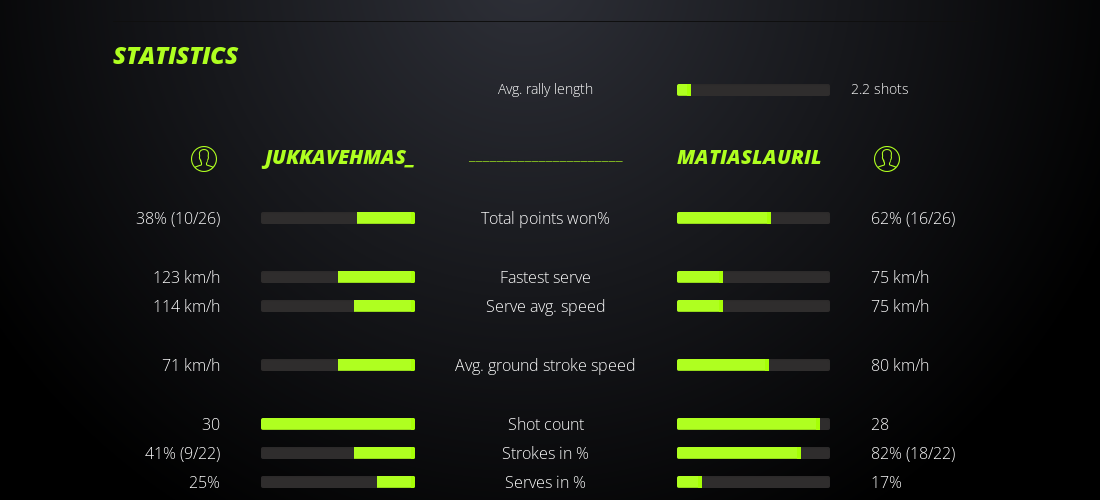Screen dimensions: 1100x500
Task: Click JUKKAVEHMAS_'s Shot count bar
Action: coord(338,424)
